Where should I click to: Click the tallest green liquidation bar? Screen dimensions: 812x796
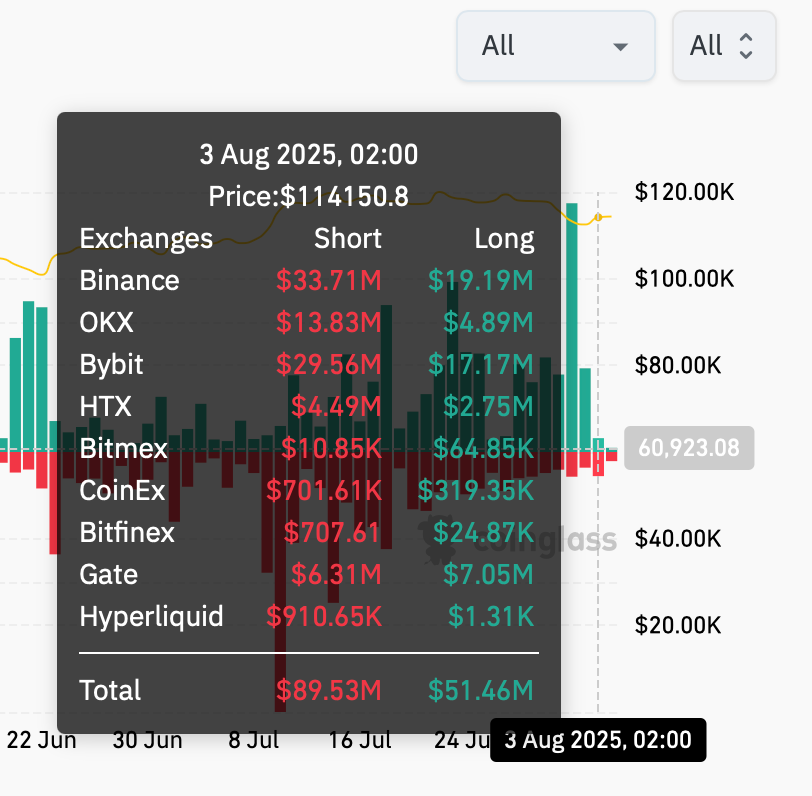[572, 326]
